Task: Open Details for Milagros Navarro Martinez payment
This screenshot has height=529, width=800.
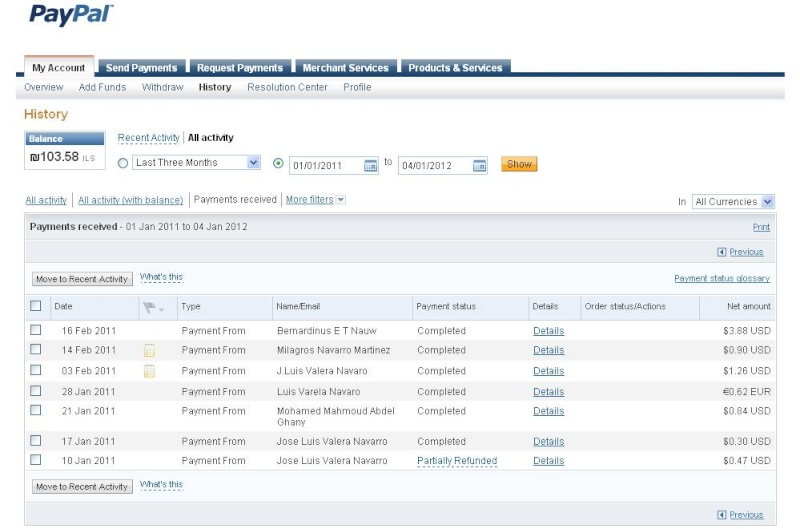Action: pos(548,350)
